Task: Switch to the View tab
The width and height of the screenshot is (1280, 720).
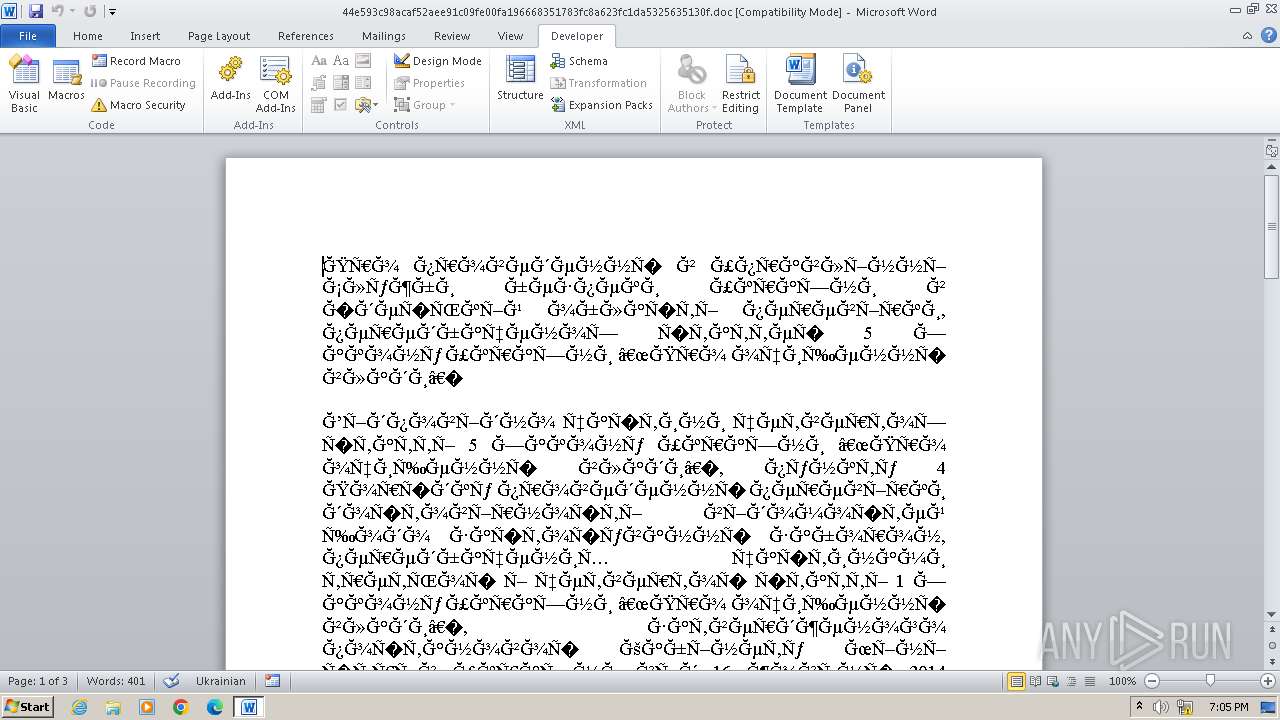Action: pos(510,36)
